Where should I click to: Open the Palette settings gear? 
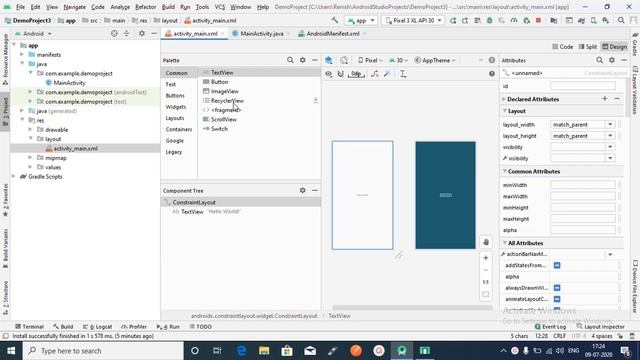click(302, 60)
